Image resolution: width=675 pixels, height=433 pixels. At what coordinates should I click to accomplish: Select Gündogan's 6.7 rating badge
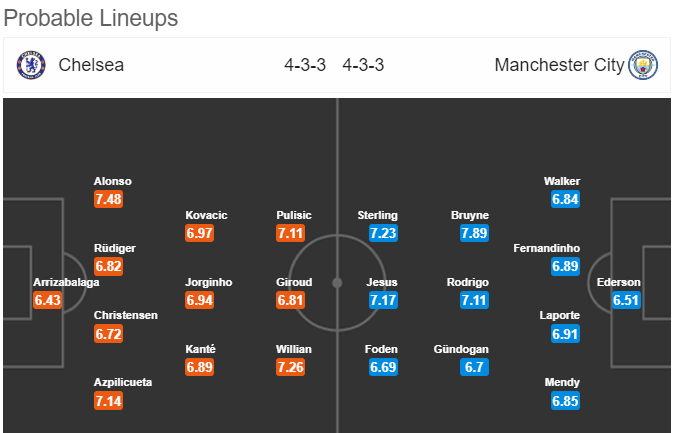tap(474, 367)
